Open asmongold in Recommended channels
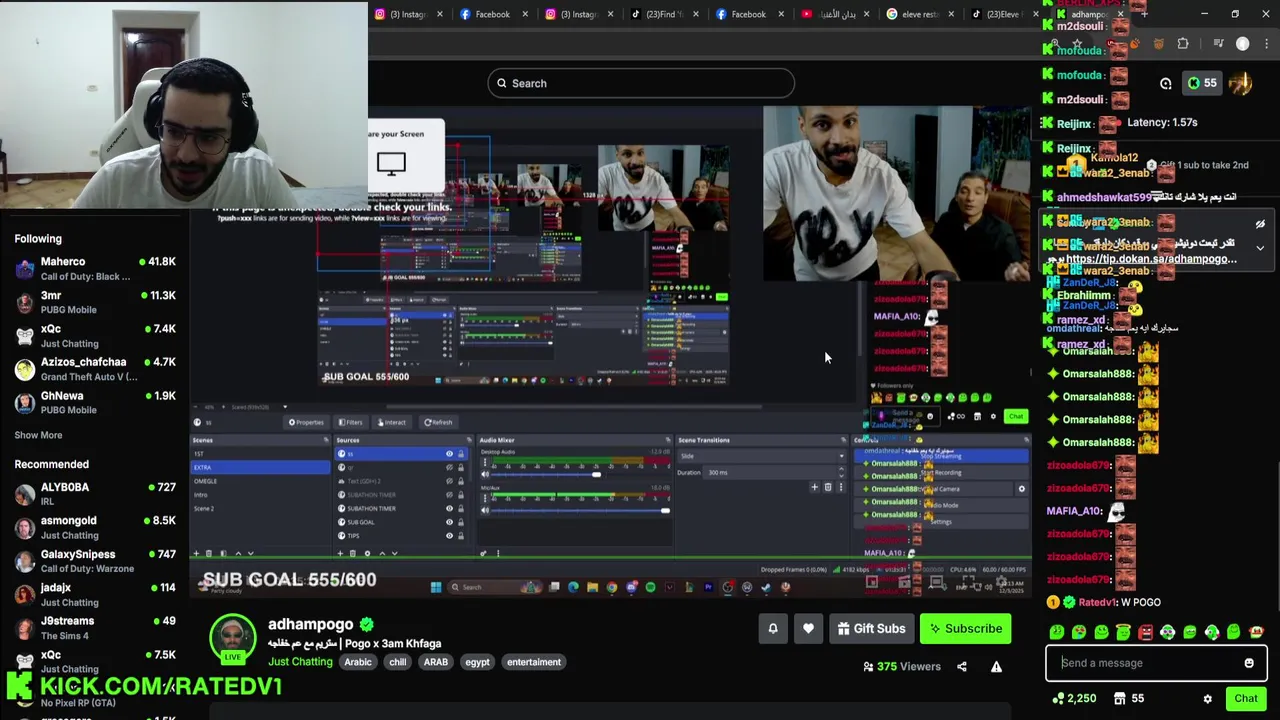1280x720 pixels. pyautogui.click(x=95, y=527)
